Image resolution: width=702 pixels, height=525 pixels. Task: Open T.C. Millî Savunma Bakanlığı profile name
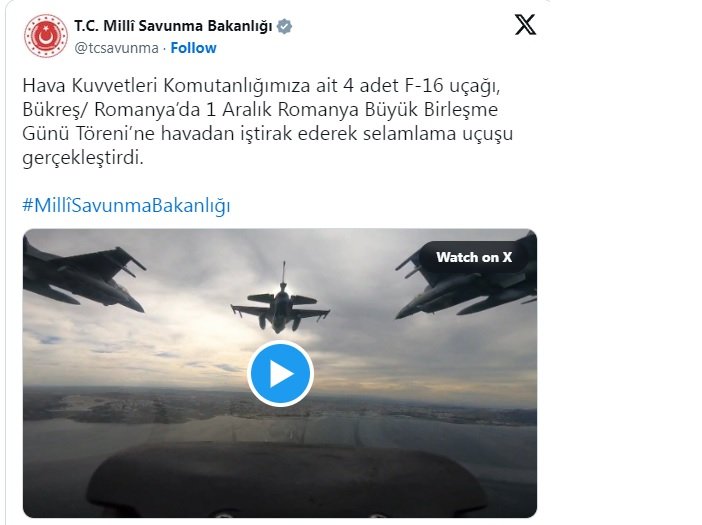(173, 26)
